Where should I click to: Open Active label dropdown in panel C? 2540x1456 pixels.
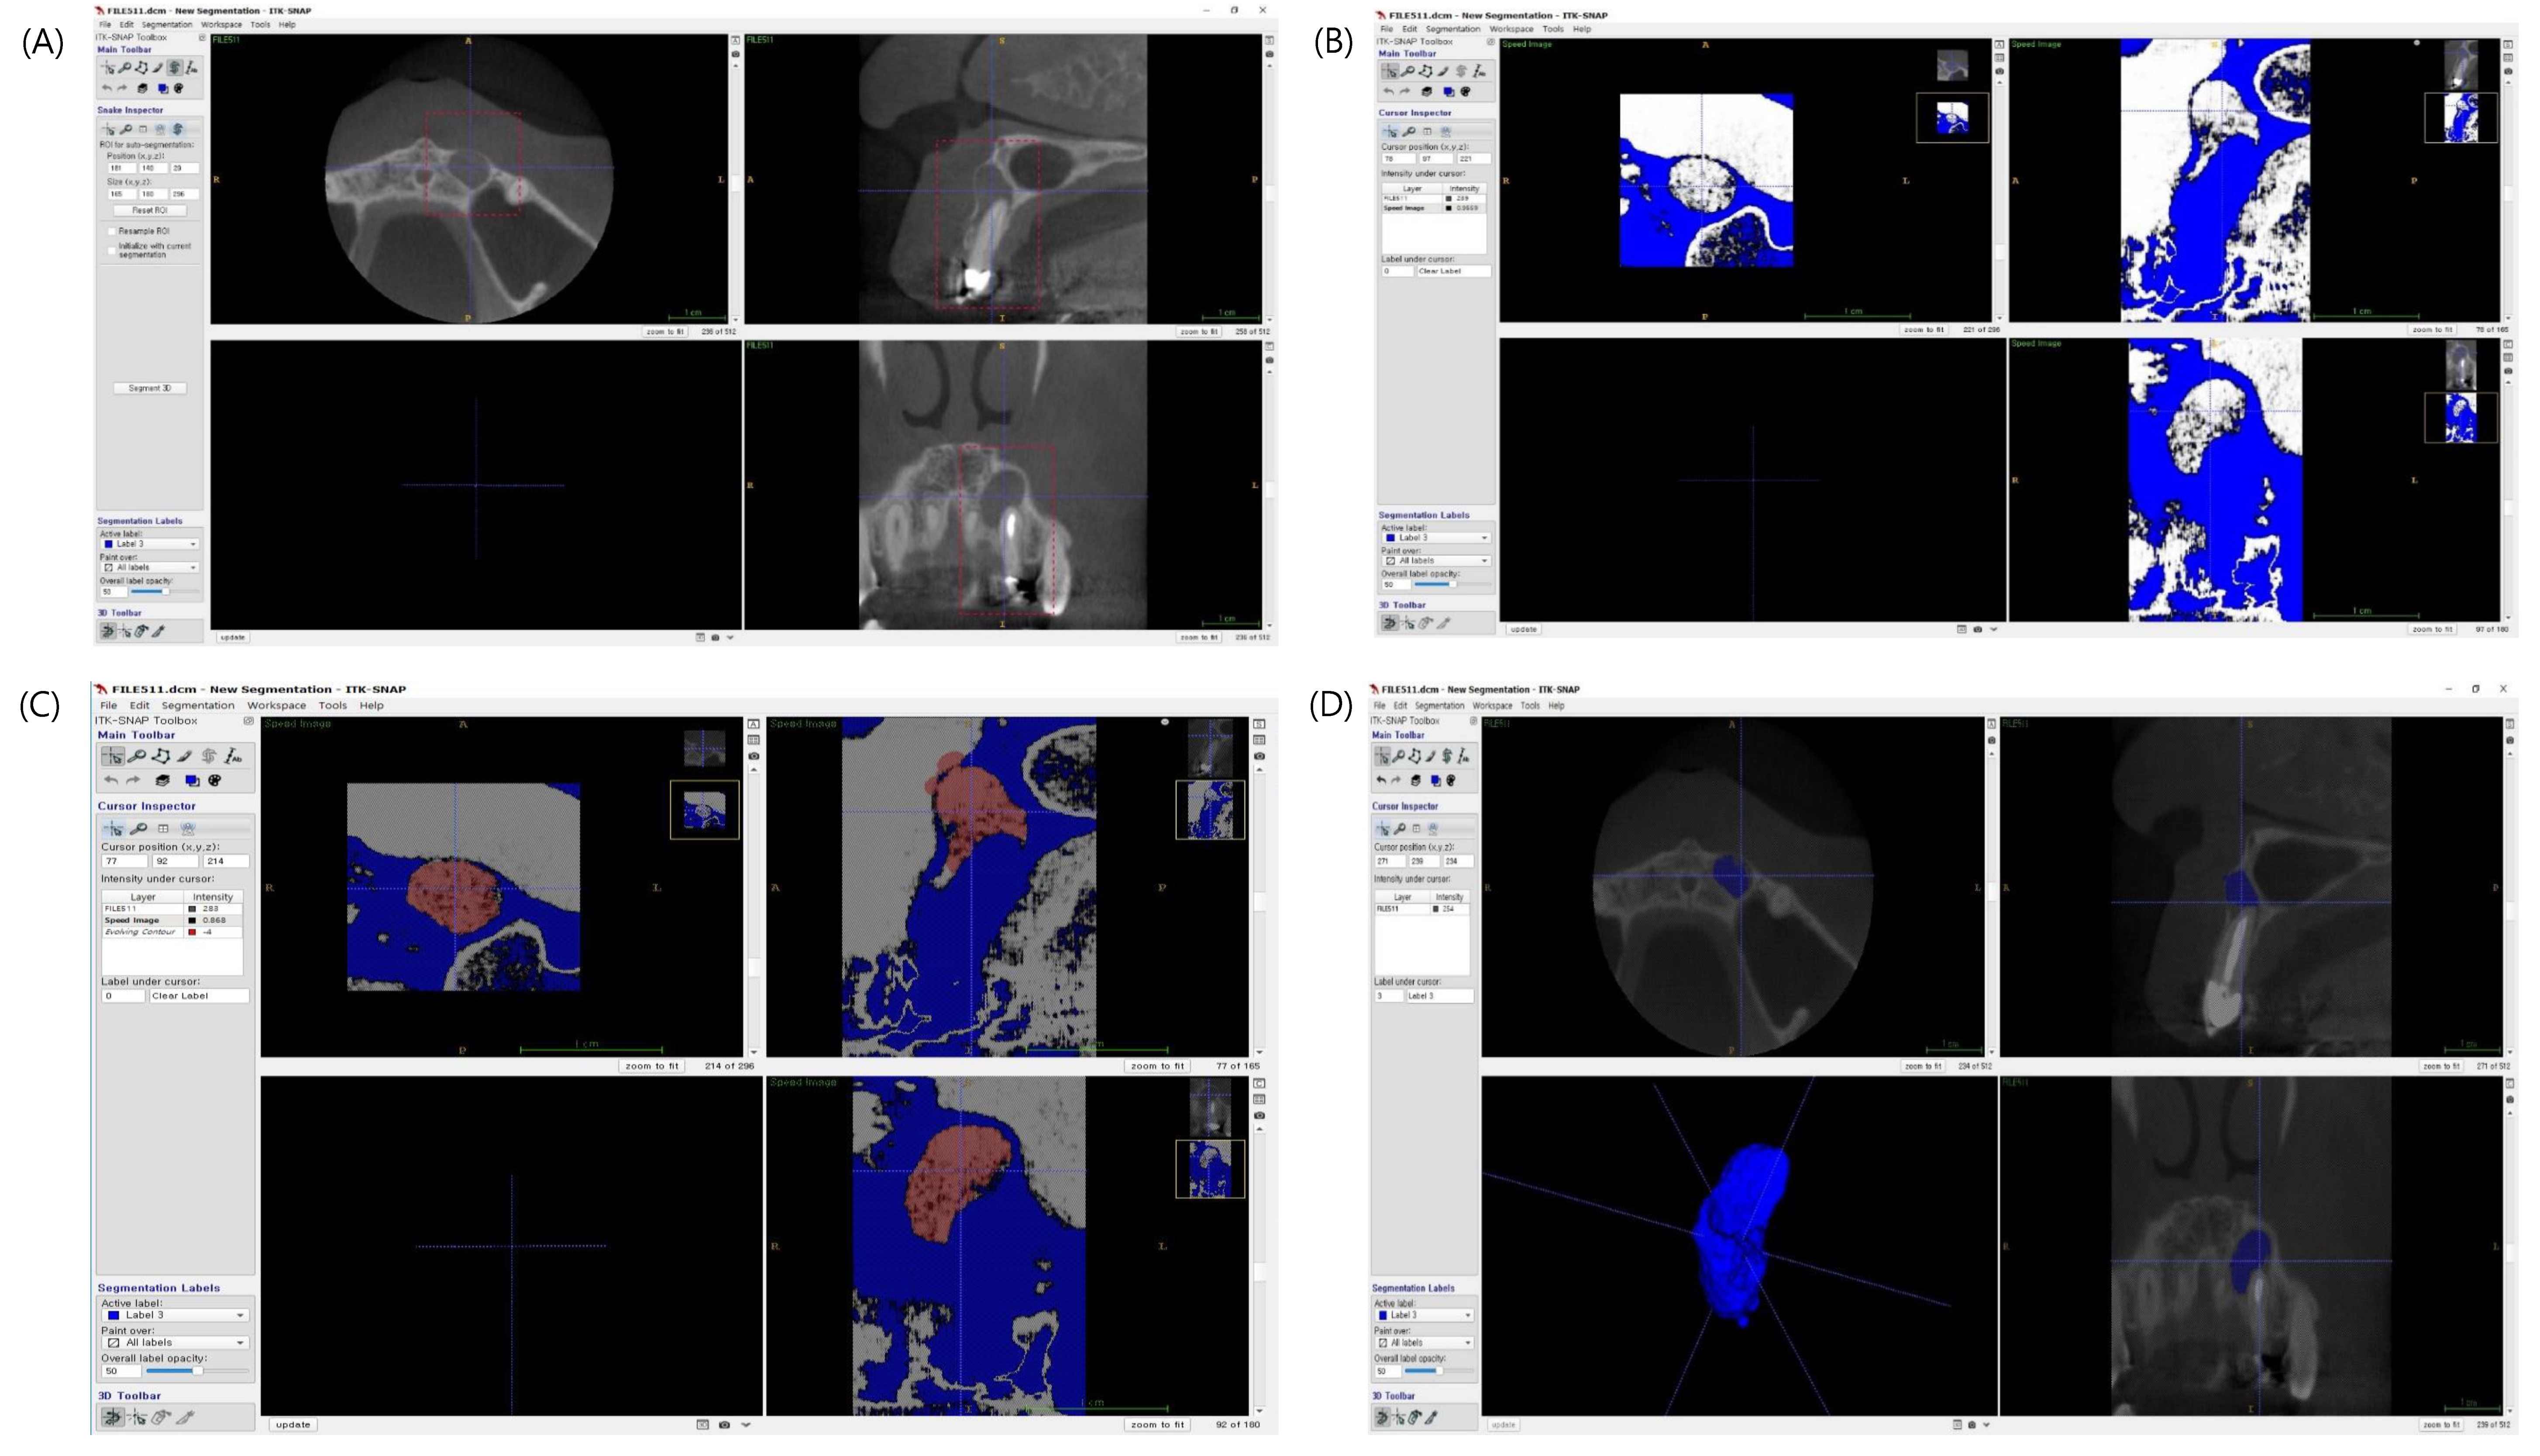click(x=176, y=1316)
